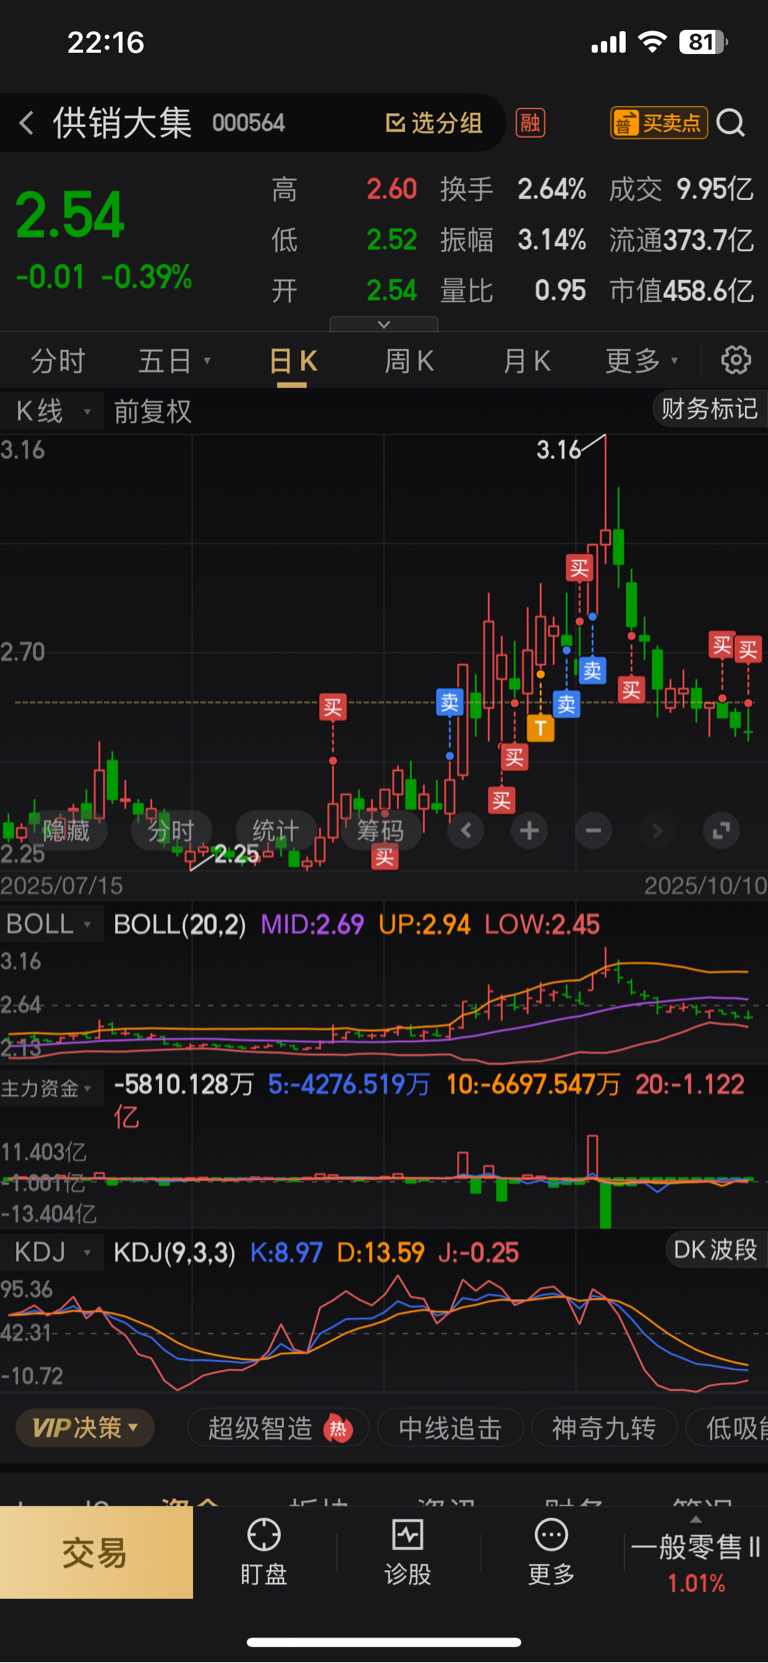This screenshot has height=1663, width=768.
Task: Open the 更多 ellipsis menu icon
Action: point(551,1552)
